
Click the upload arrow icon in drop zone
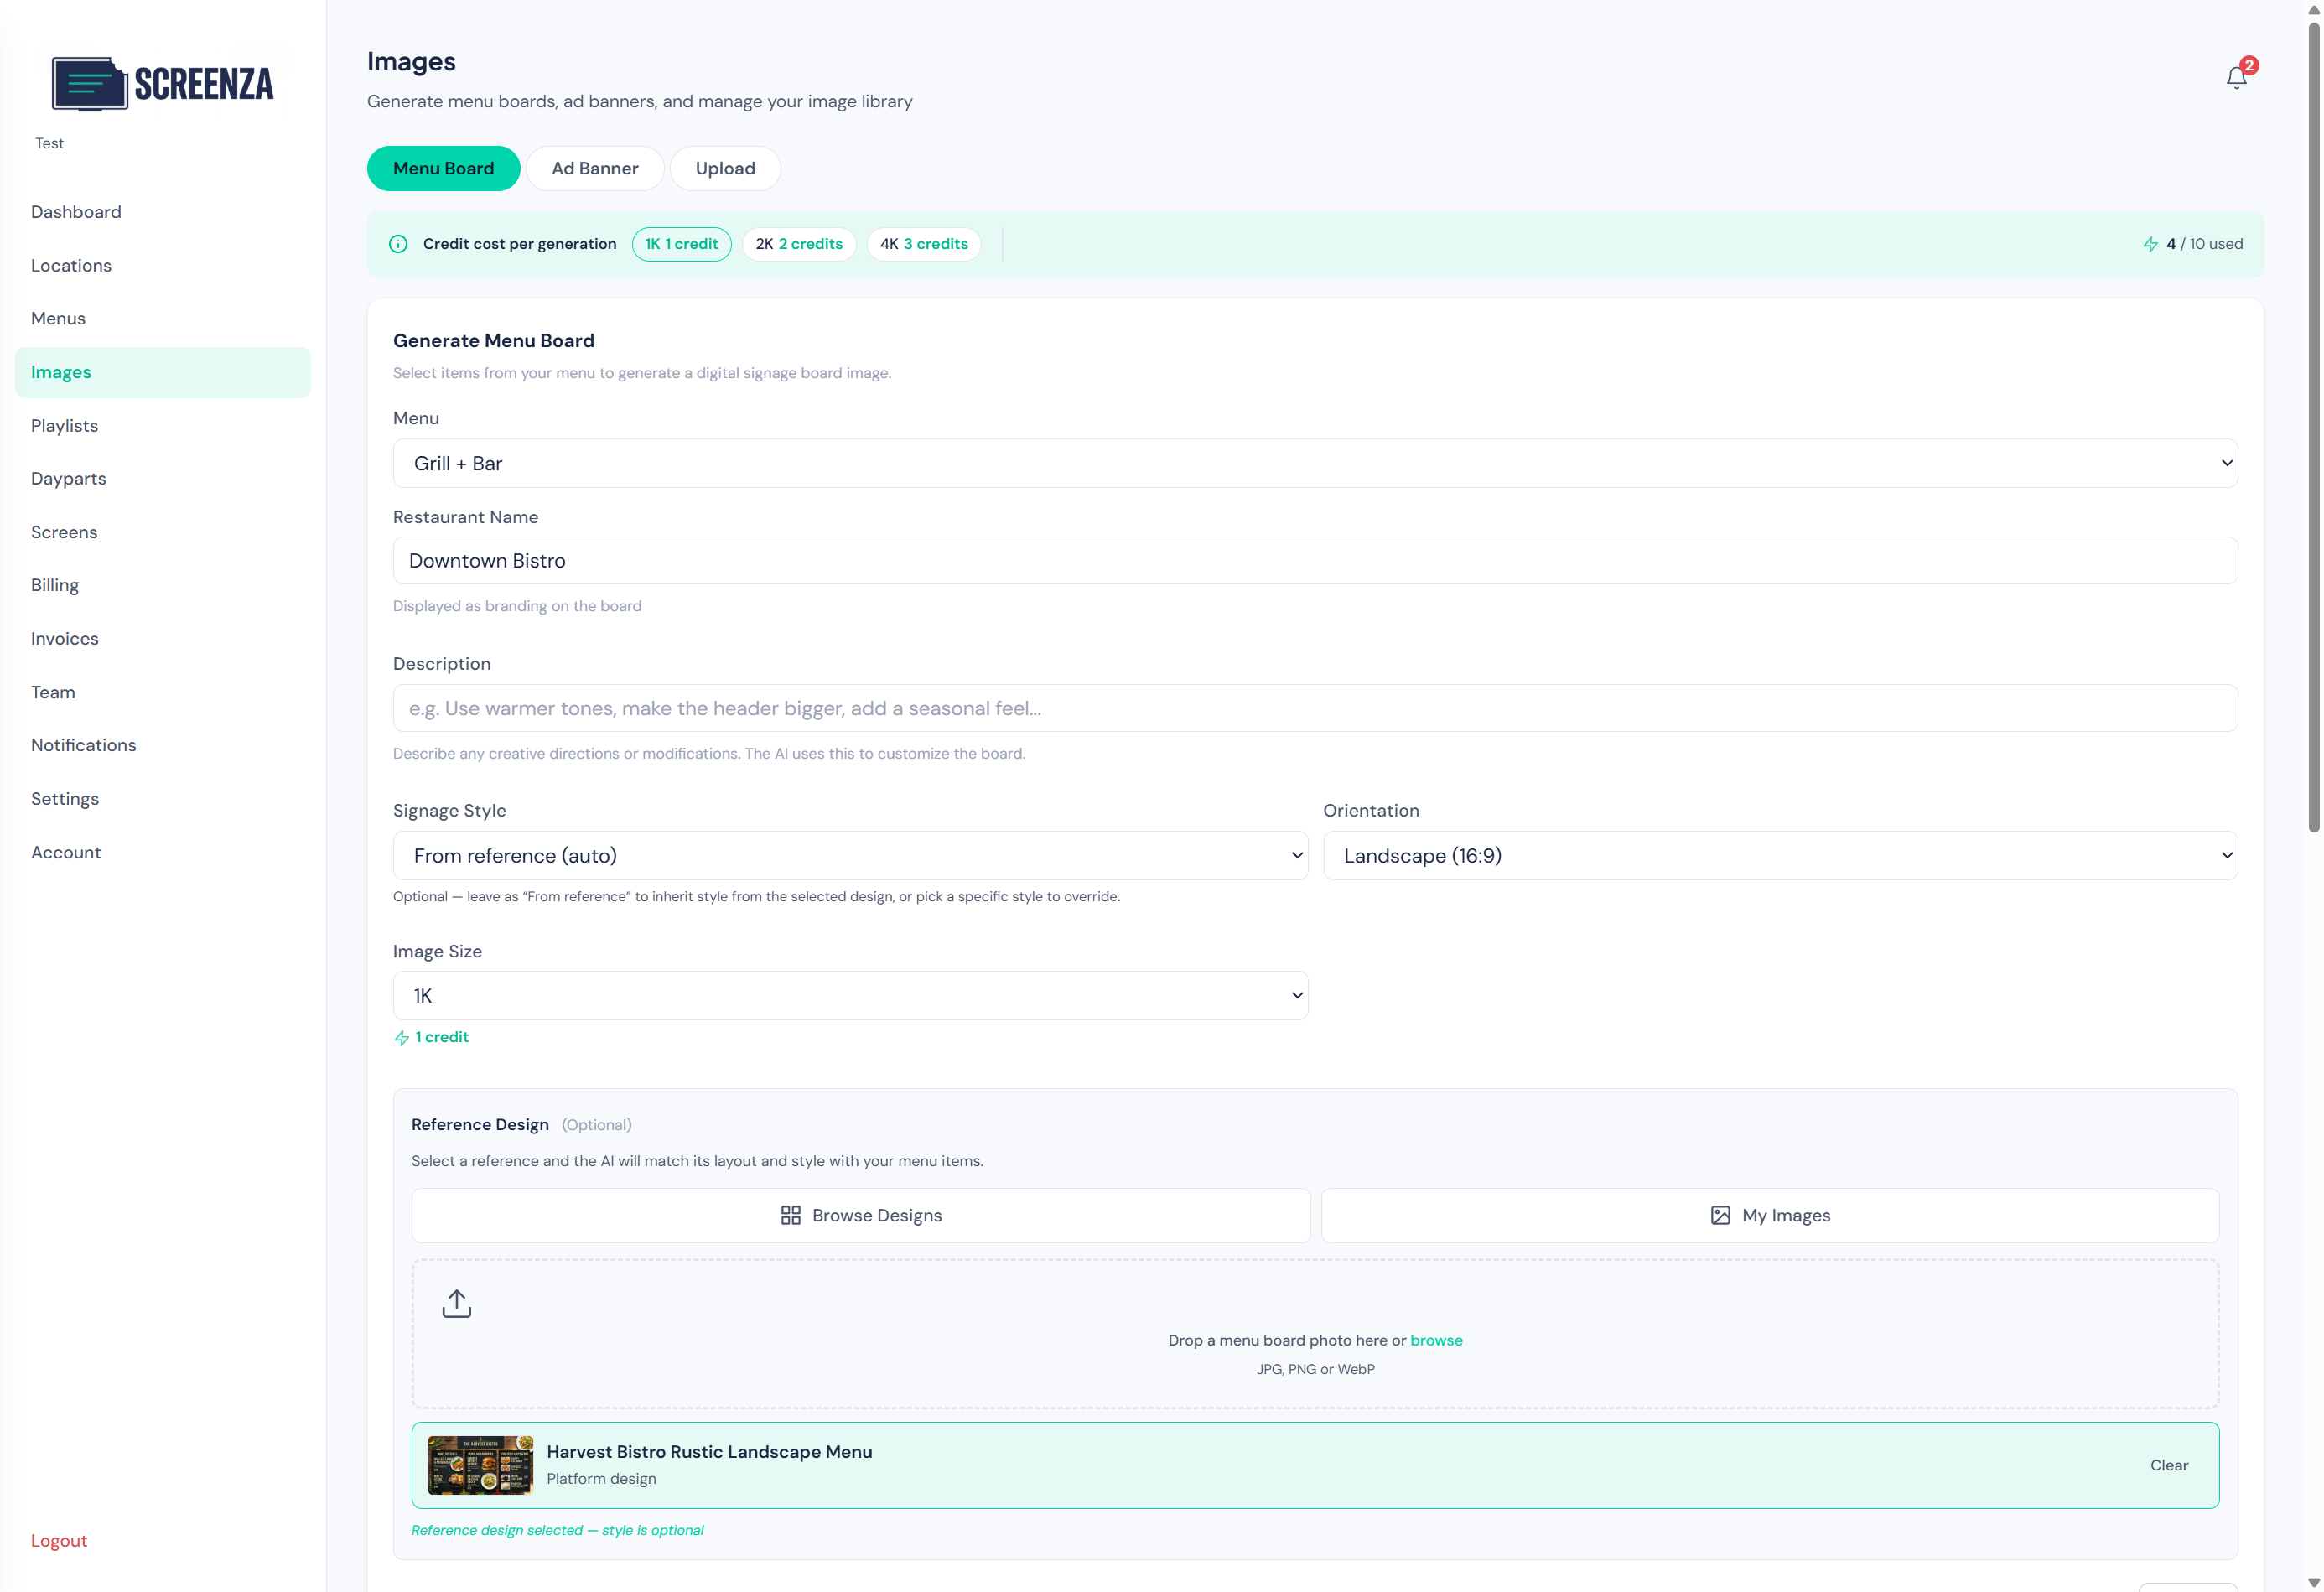[x=457, y=1301]
